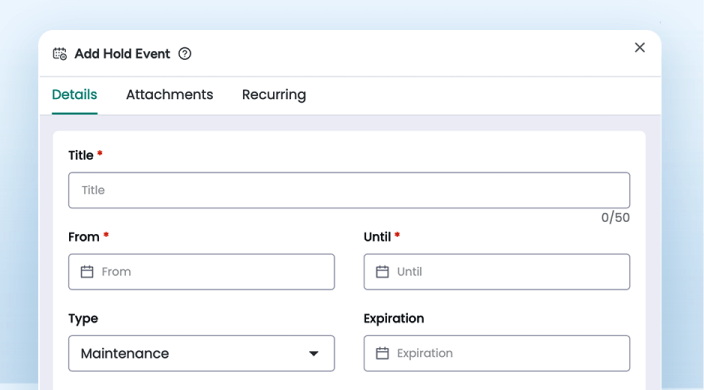This screenshot has height=390, width=704.
Task: Open the Attachments tab
Action: [x=169, y=95]
